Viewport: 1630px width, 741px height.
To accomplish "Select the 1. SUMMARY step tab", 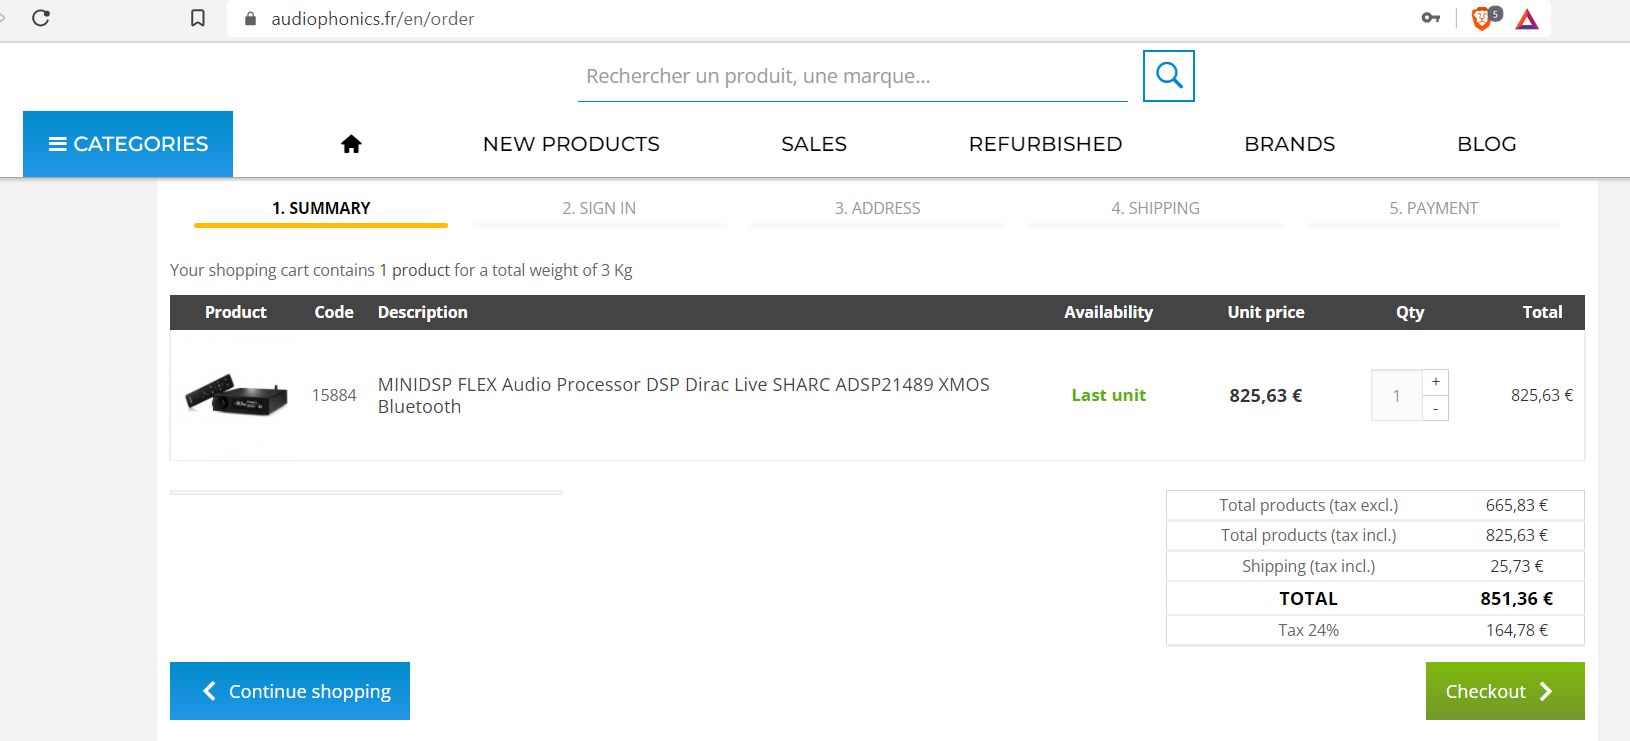I will click(x=321, y=208).
